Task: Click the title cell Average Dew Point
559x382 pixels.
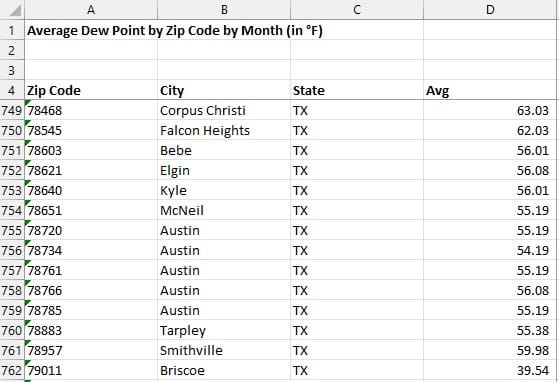Action: click(x=175, y=30)
